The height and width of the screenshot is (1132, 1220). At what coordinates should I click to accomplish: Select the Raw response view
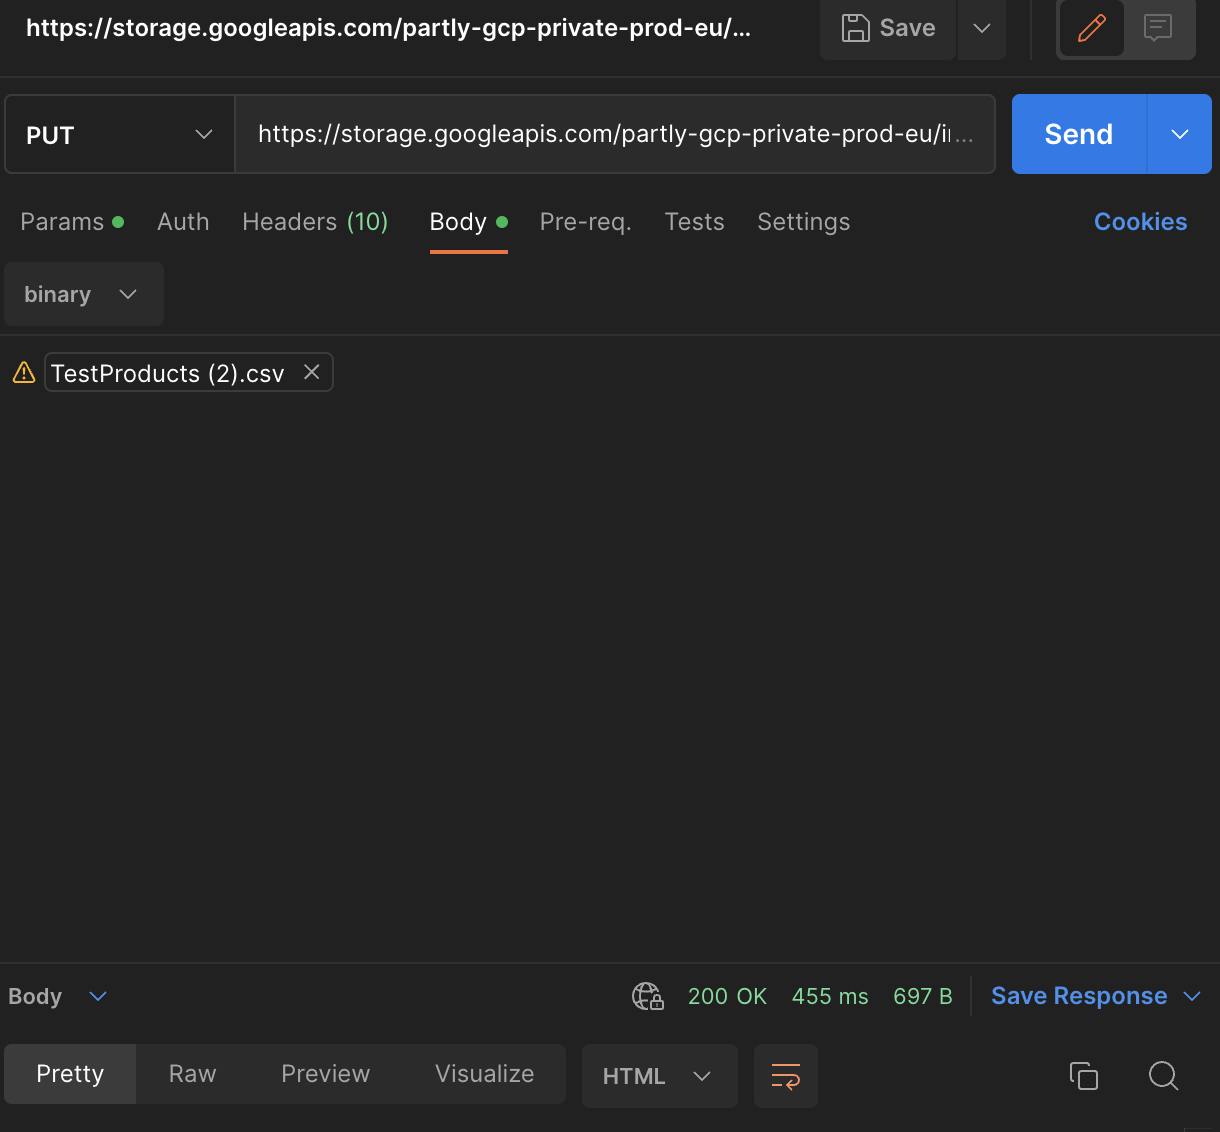coord(192,1074)
